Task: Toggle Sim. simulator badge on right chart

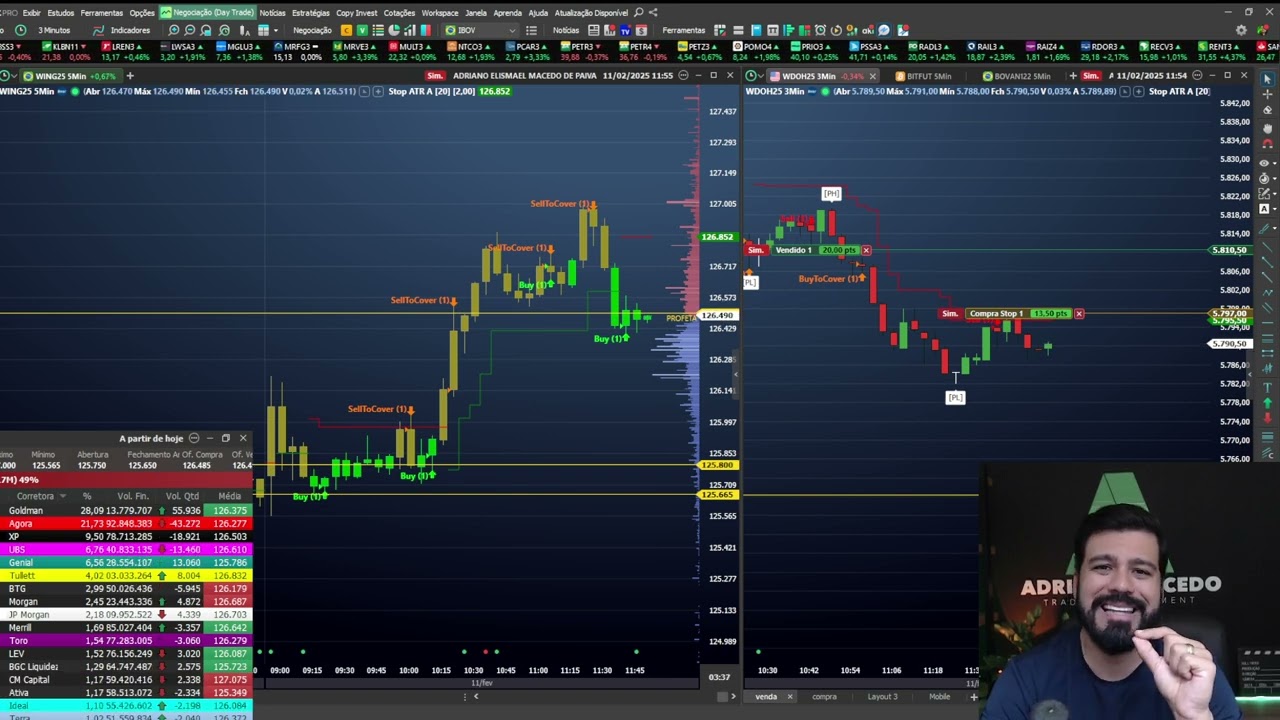Action: 1091,76
